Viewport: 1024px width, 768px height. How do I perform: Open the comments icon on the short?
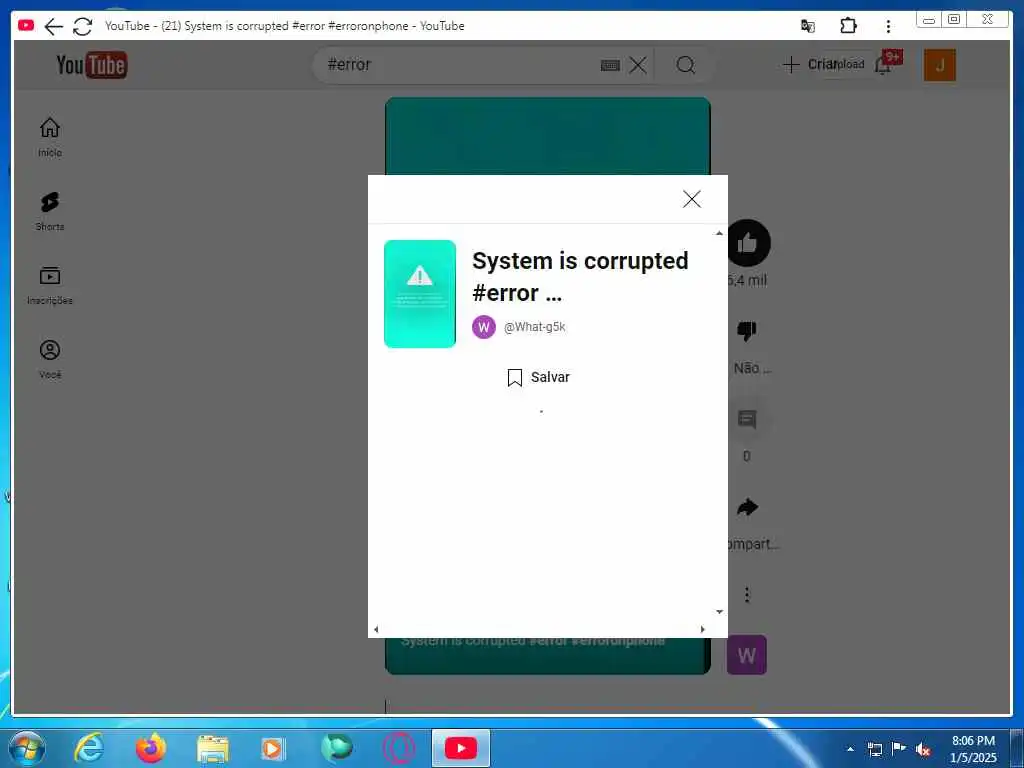point(746,419)
